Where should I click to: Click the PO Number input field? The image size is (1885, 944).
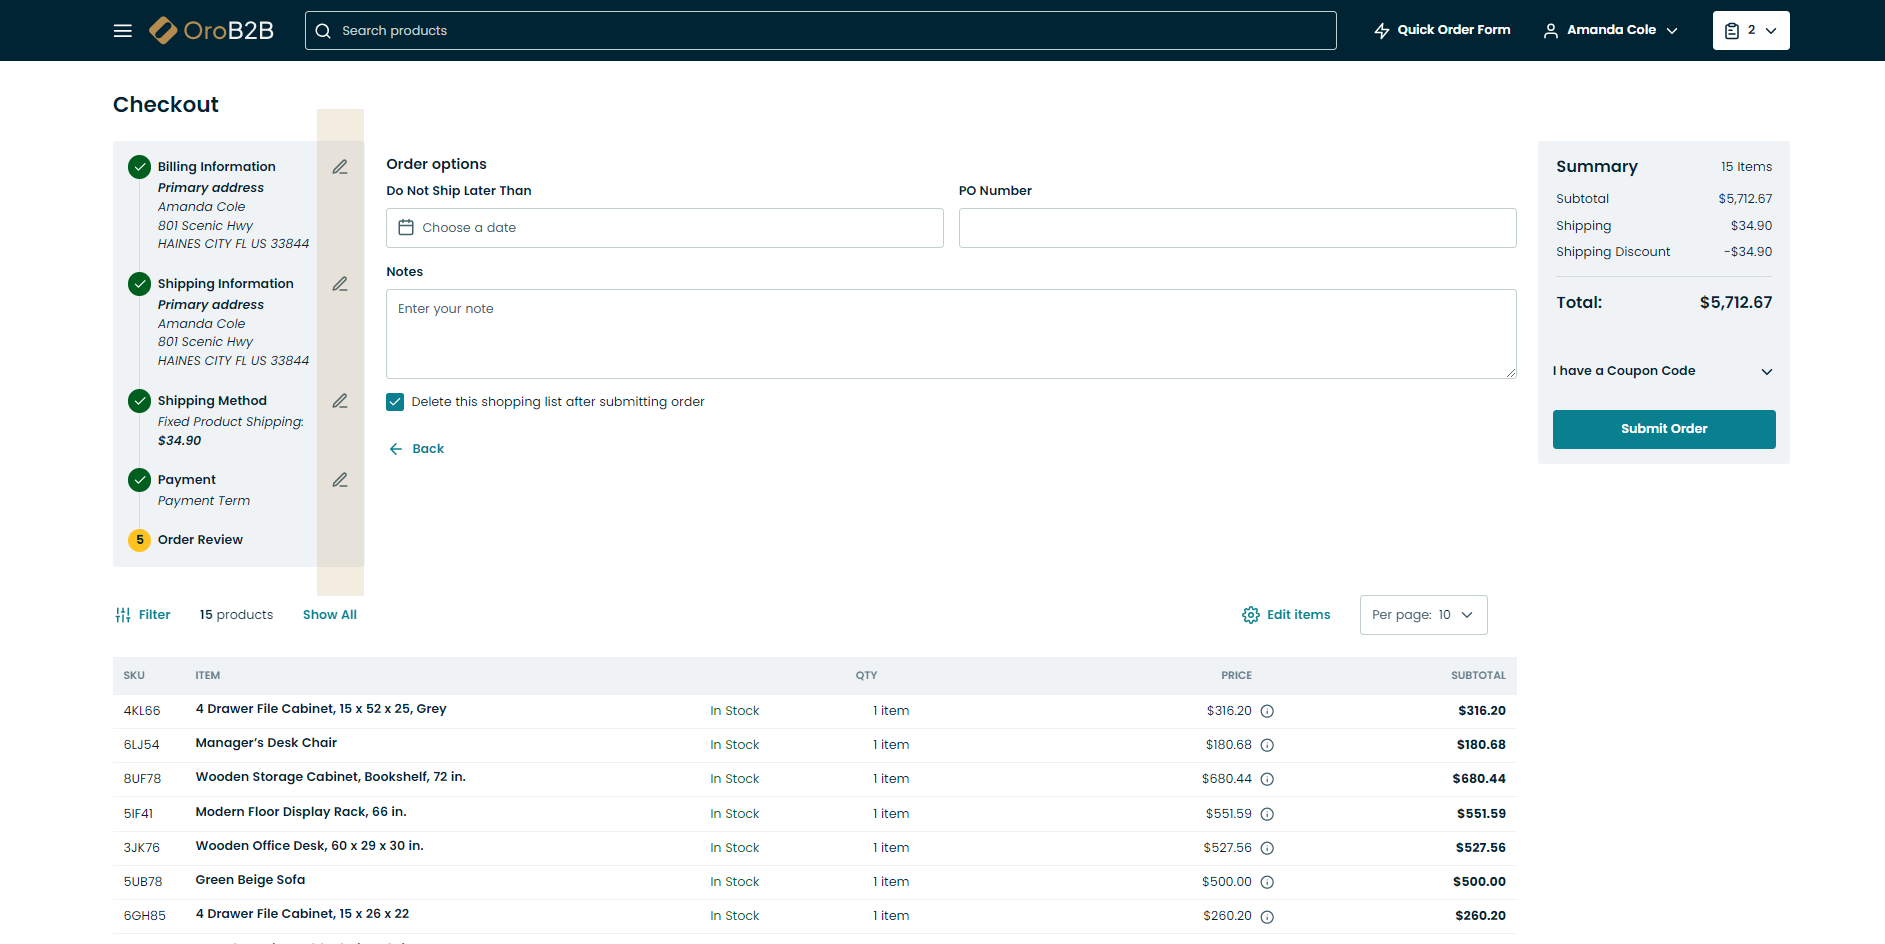coord(1237,228)
